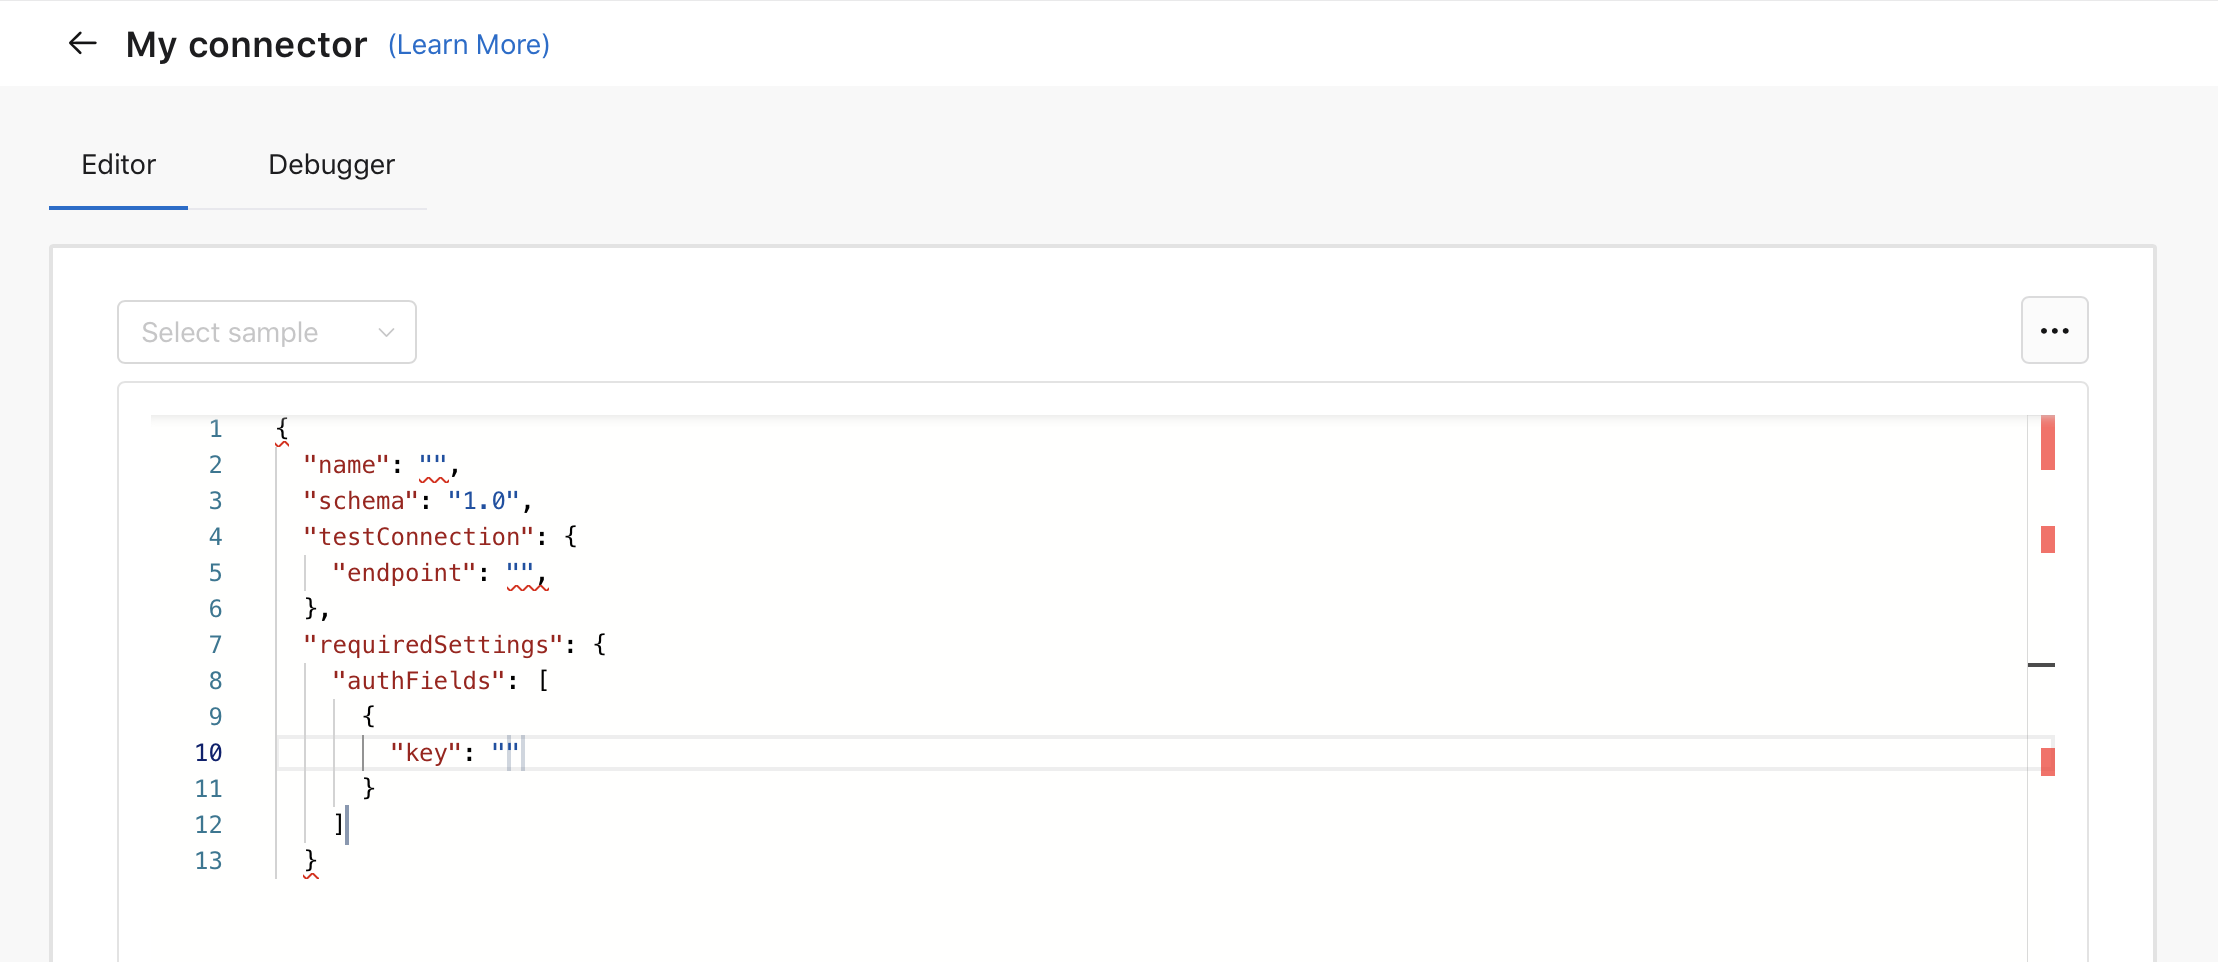Click the red error marker in the overview ruler

tap(2046, 440)
